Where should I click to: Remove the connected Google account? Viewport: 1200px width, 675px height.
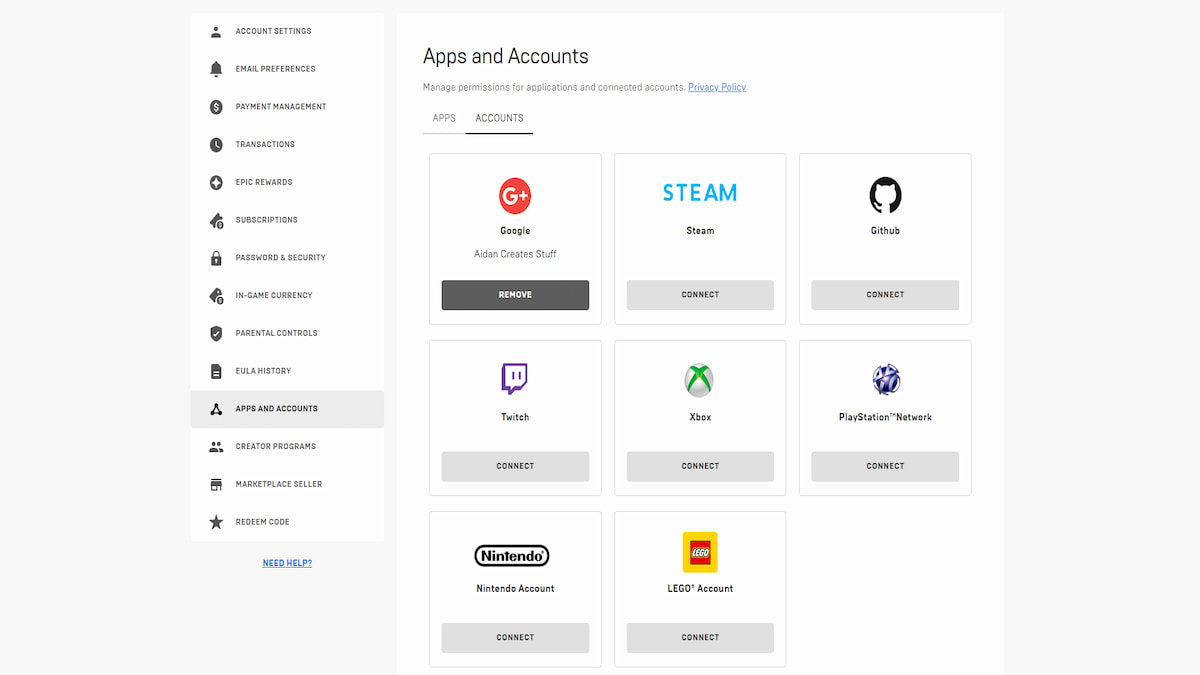pos(515,295)
